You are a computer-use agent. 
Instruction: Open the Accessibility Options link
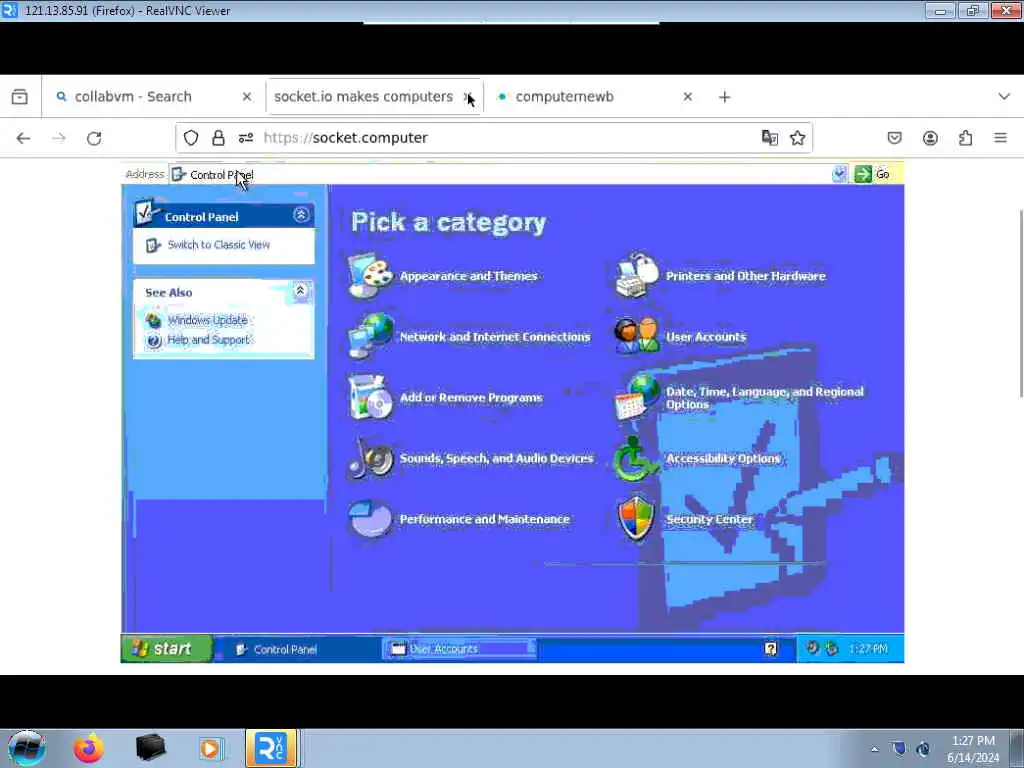click(723, 458)
